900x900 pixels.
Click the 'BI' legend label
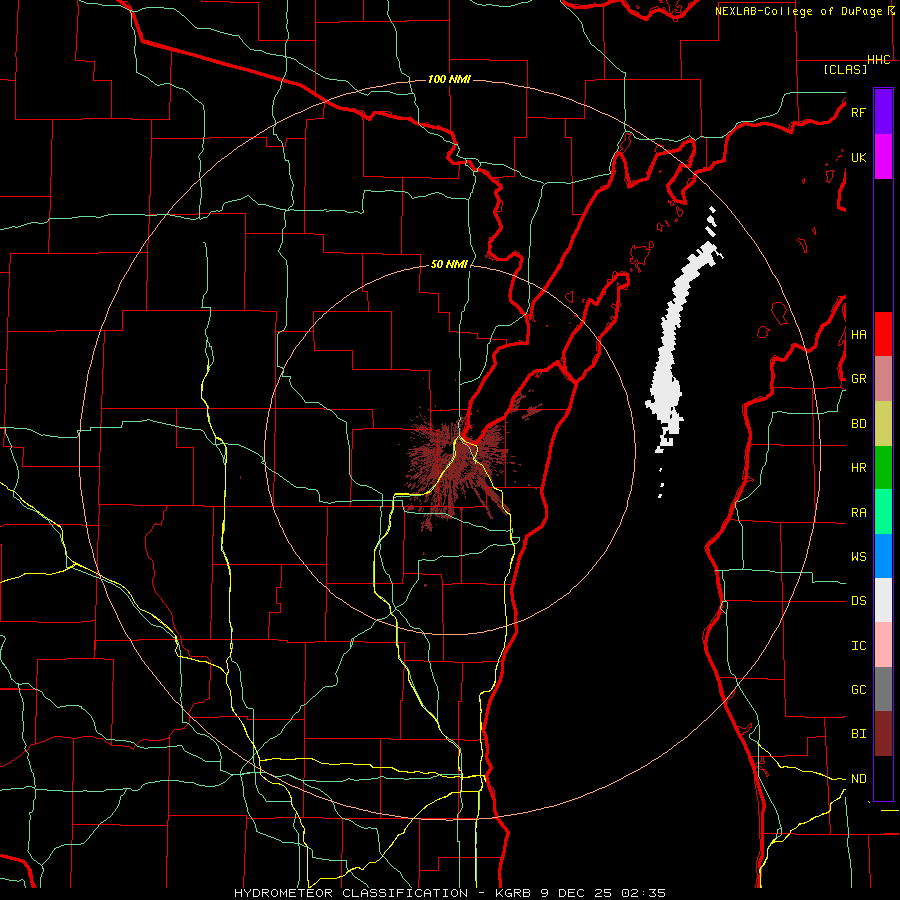tap(858, 734)
